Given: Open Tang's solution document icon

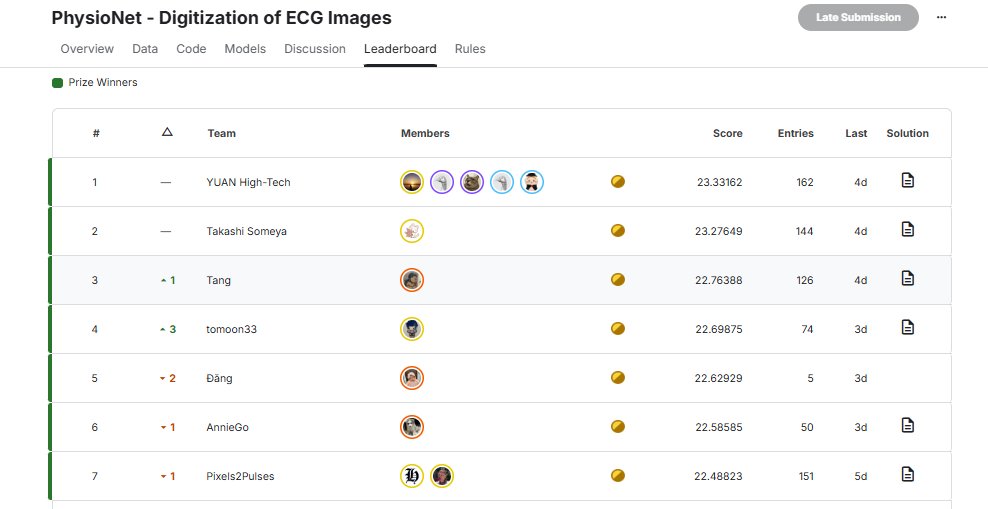Looking at the screenshot, I should [907, 278].
